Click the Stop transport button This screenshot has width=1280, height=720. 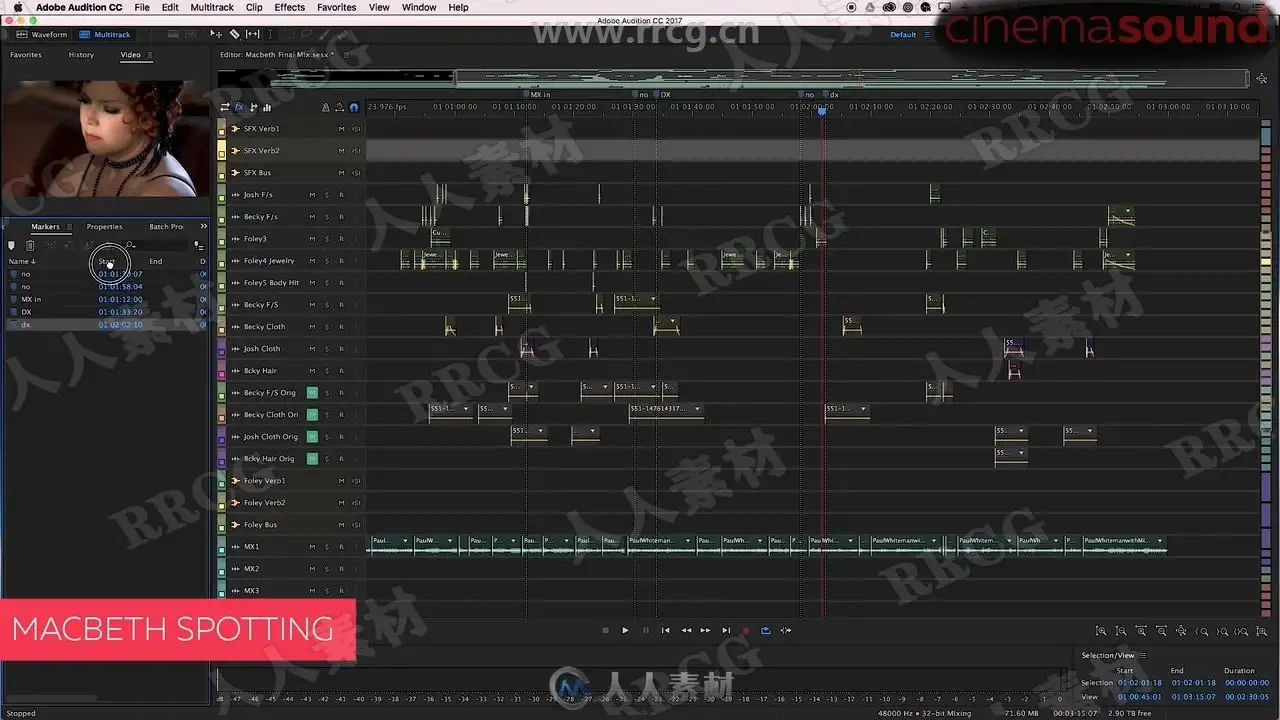605,630
